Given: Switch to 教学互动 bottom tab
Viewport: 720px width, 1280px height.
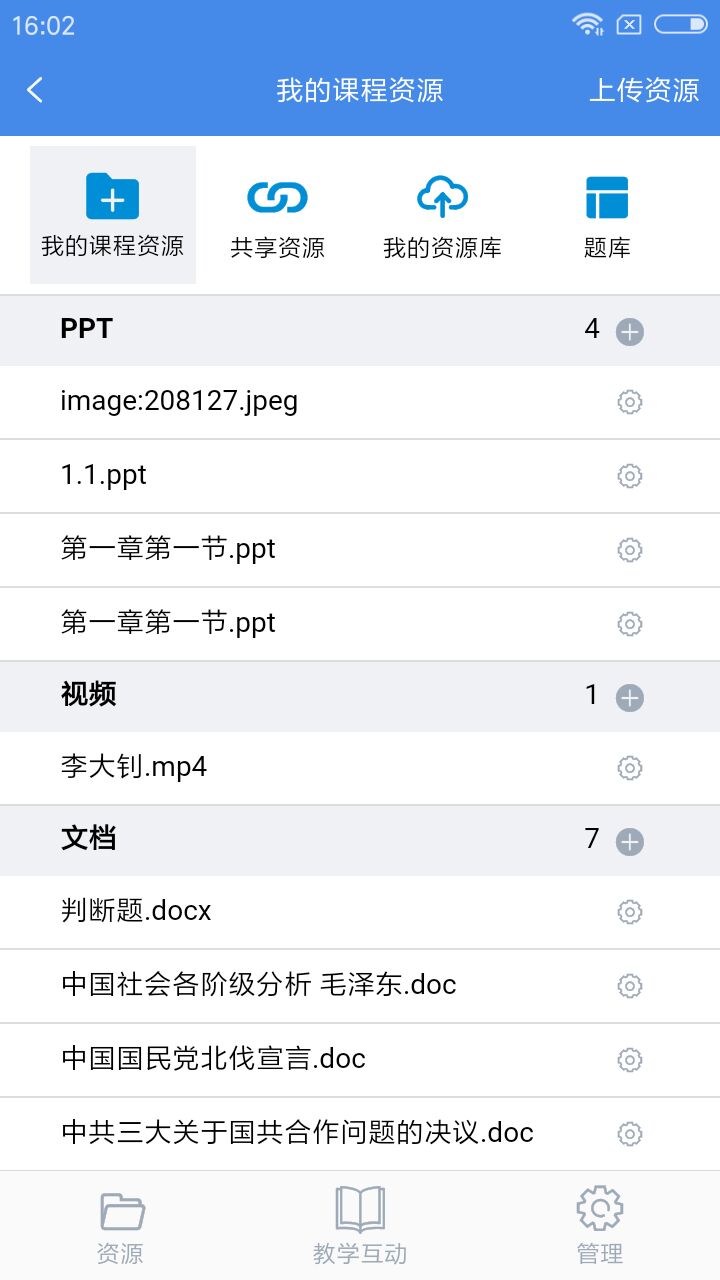Looking at the screenshot, I should click(360, 1226).
